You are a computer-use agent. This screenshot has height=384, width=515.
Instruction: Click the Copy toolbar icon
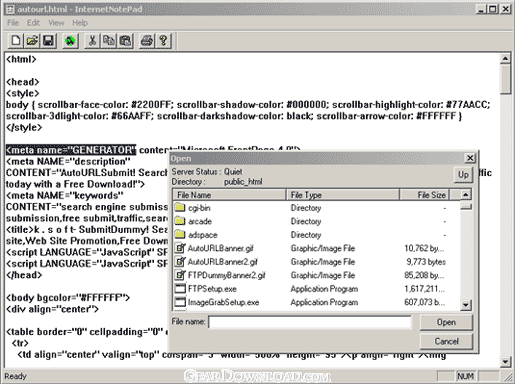pyautogui.click(x=109, y=41)
